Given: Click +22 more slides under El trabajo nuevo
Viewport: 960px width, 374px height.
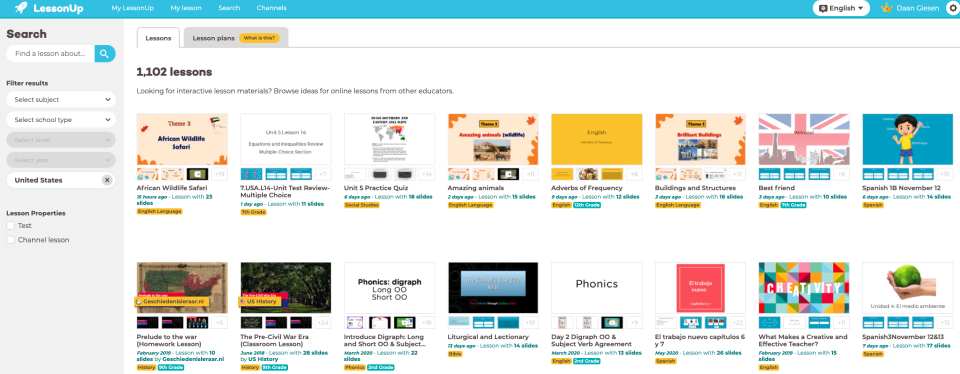Looking at the screenshot, I should (x=738, y=323).
